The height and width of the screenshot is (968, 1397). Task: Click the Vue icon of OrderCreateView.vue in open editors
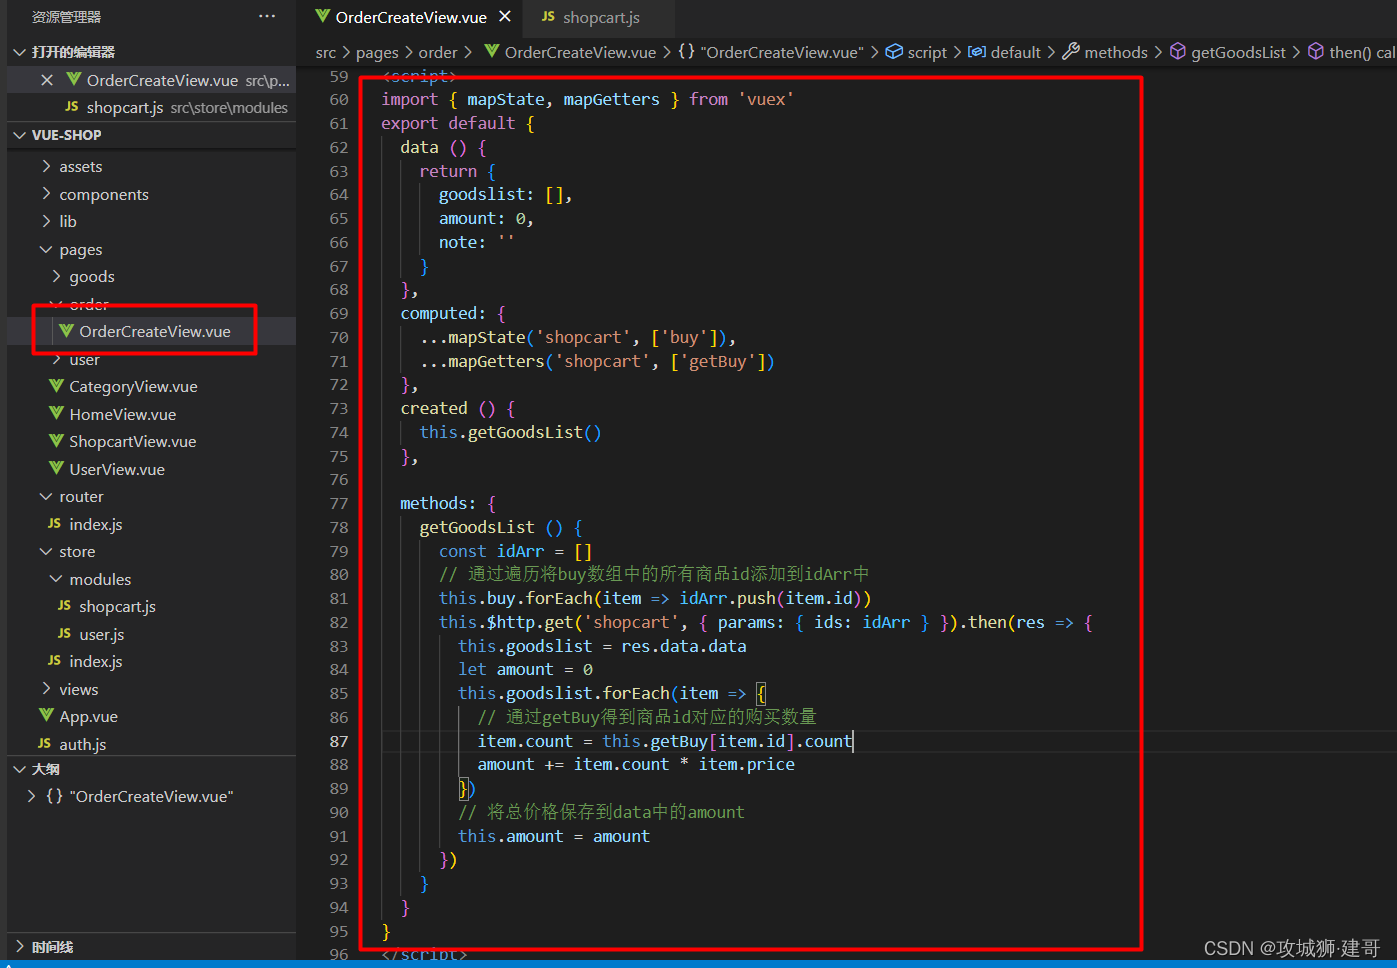pyautogui.click(x=74, y=80)
